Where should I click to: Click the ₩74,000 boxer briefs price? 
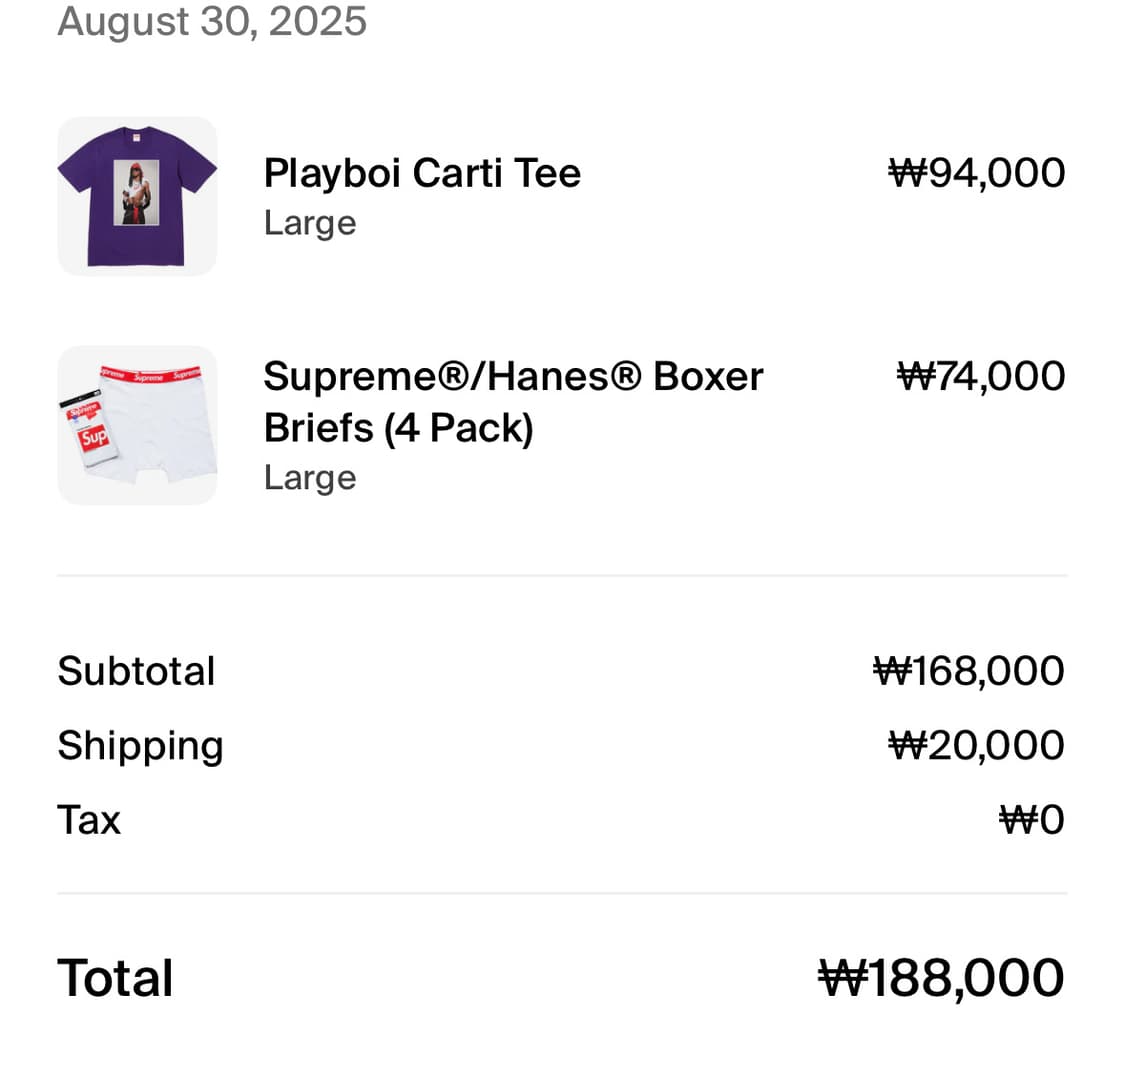click(x=981, y=376)
